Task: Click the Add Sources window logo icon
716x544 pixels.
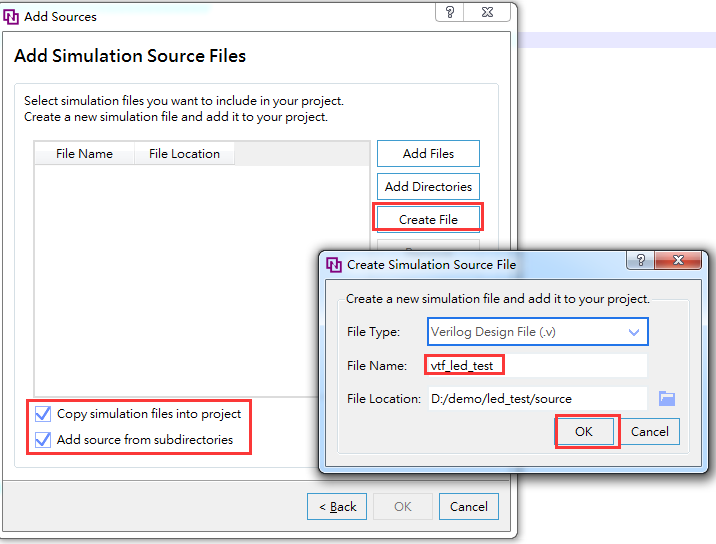Action: (12, 16)
